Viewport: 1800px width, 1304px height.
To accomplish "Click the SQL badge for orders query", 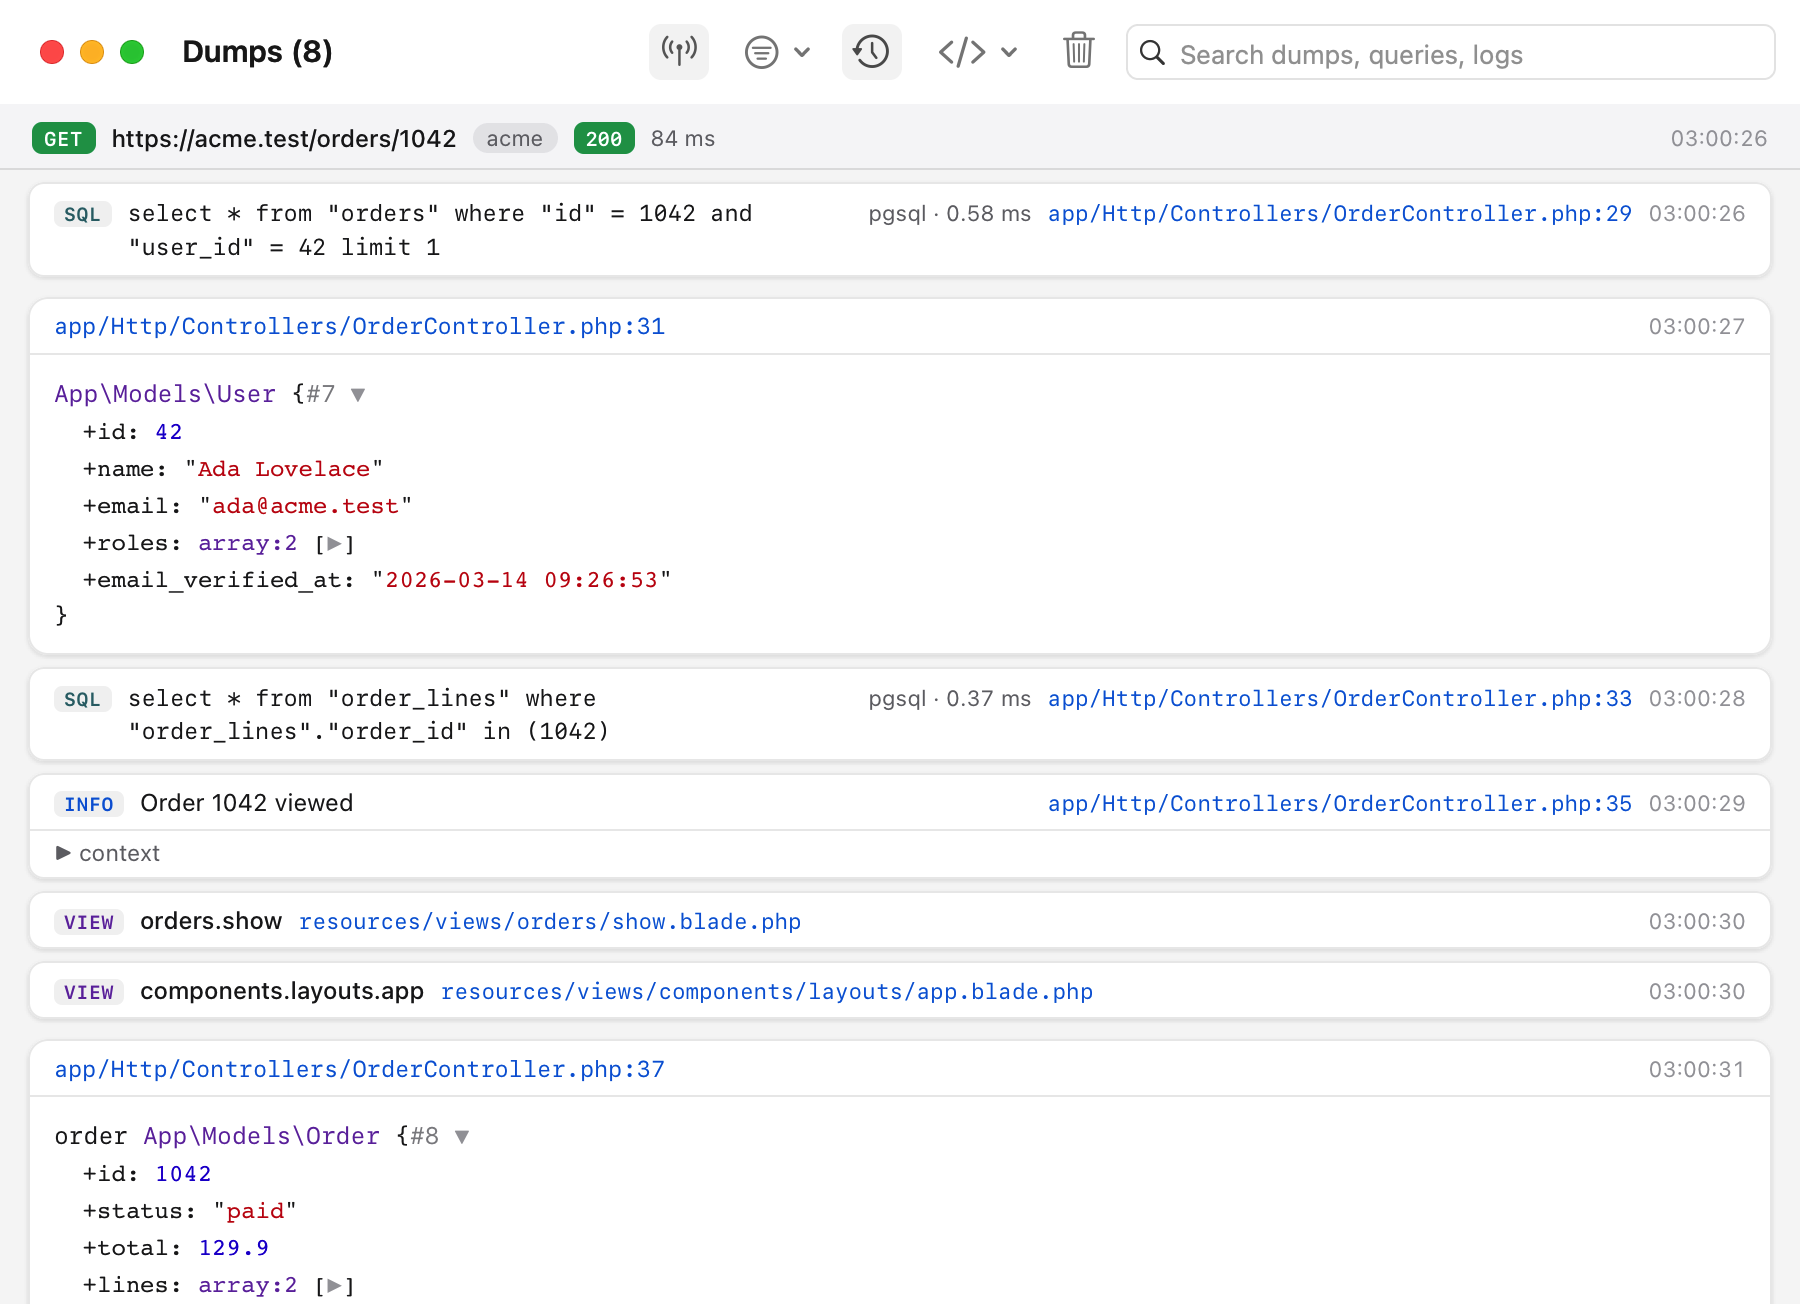I will click(82, 215).
